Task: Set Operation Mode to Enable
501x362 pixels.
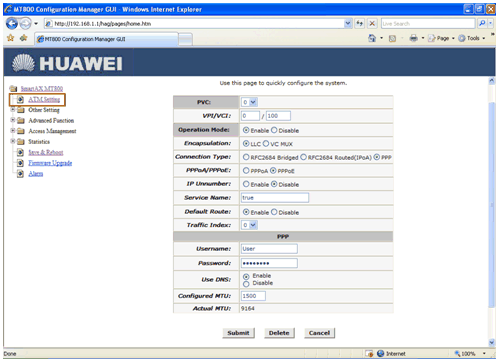Action: click(x=246, y=130)
